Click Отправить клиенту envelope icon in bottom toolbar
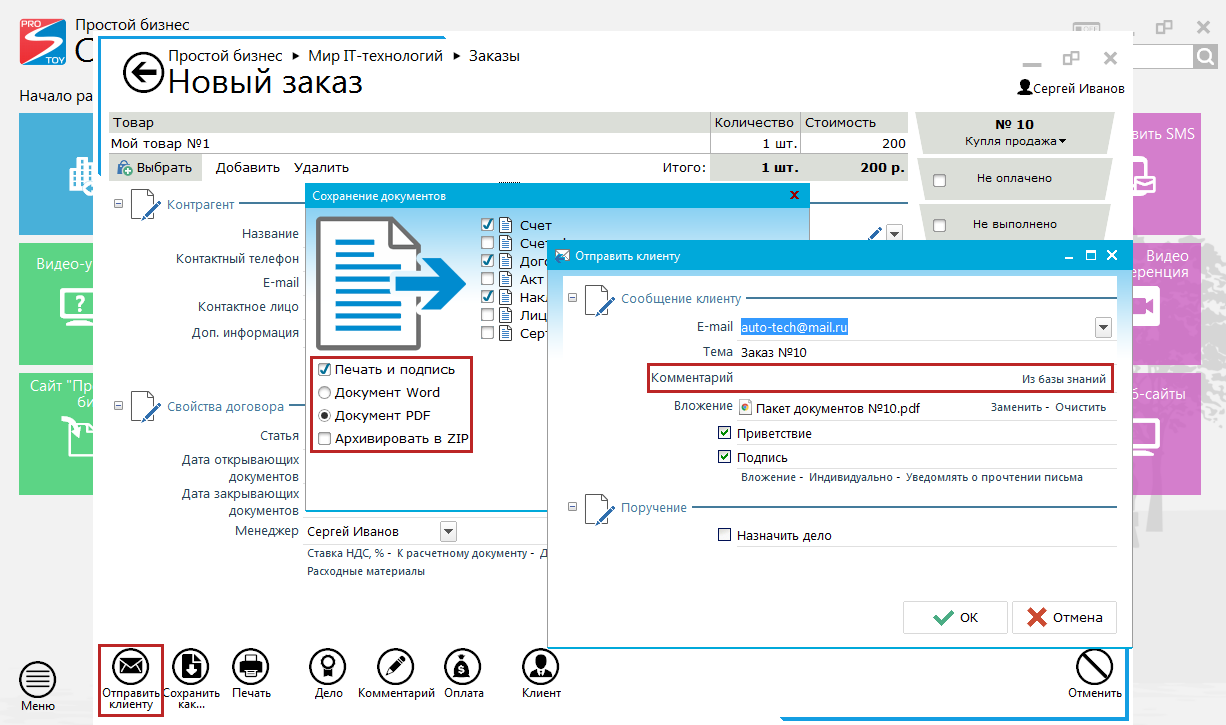 (x=130, y=666)
